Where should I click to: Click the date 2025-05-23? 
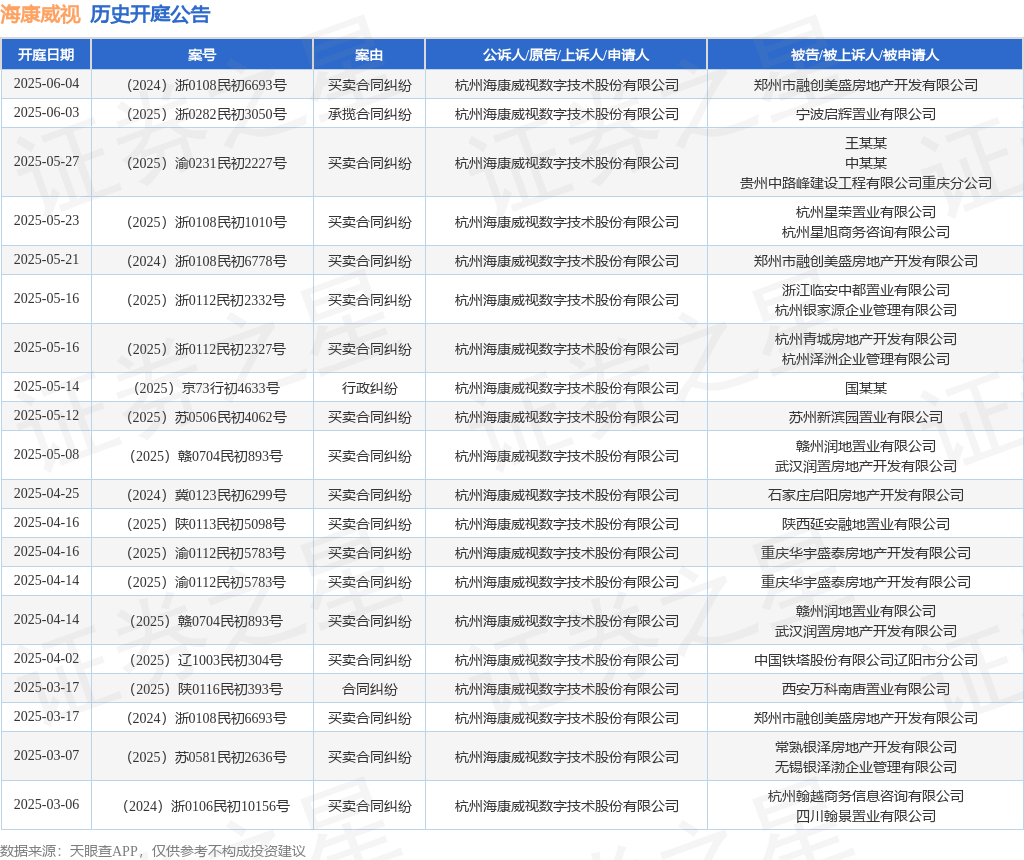point(46,220)
